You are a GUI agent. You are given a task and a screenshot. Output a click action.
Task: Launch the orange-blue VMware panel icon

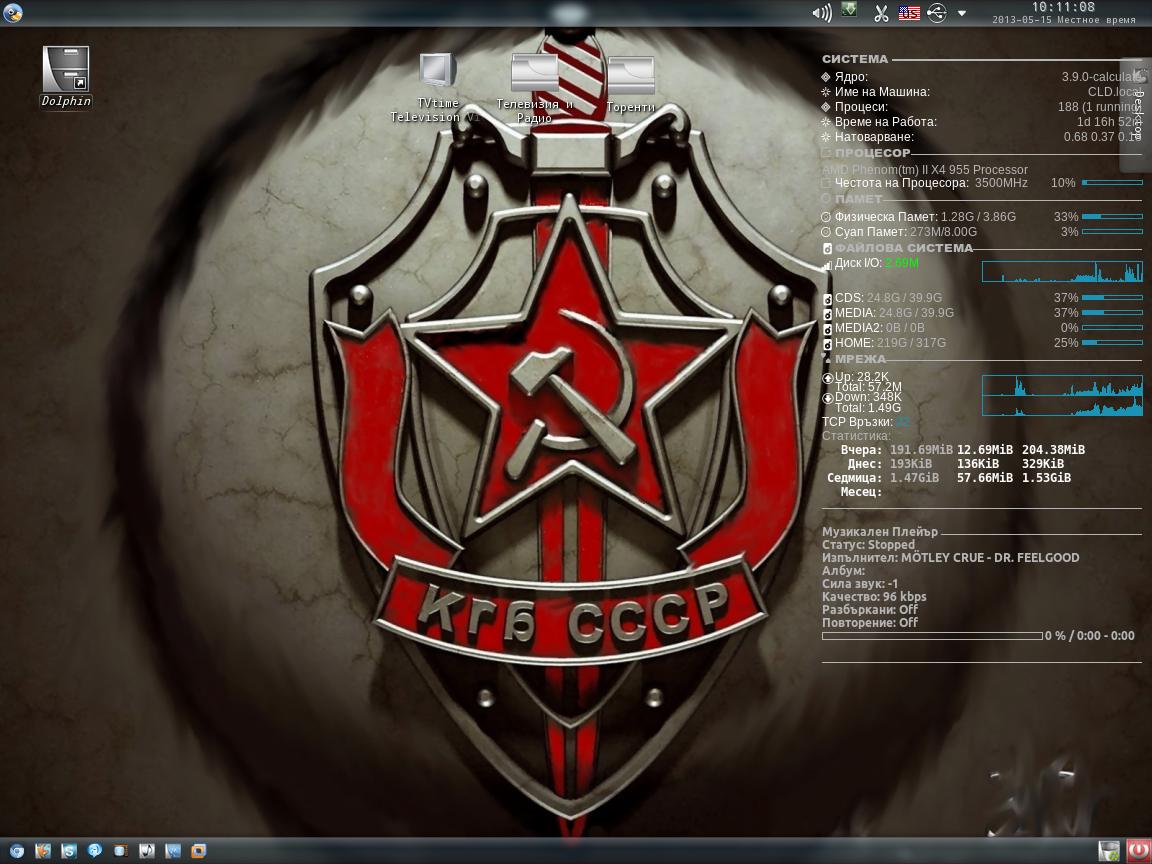[198, 851]
